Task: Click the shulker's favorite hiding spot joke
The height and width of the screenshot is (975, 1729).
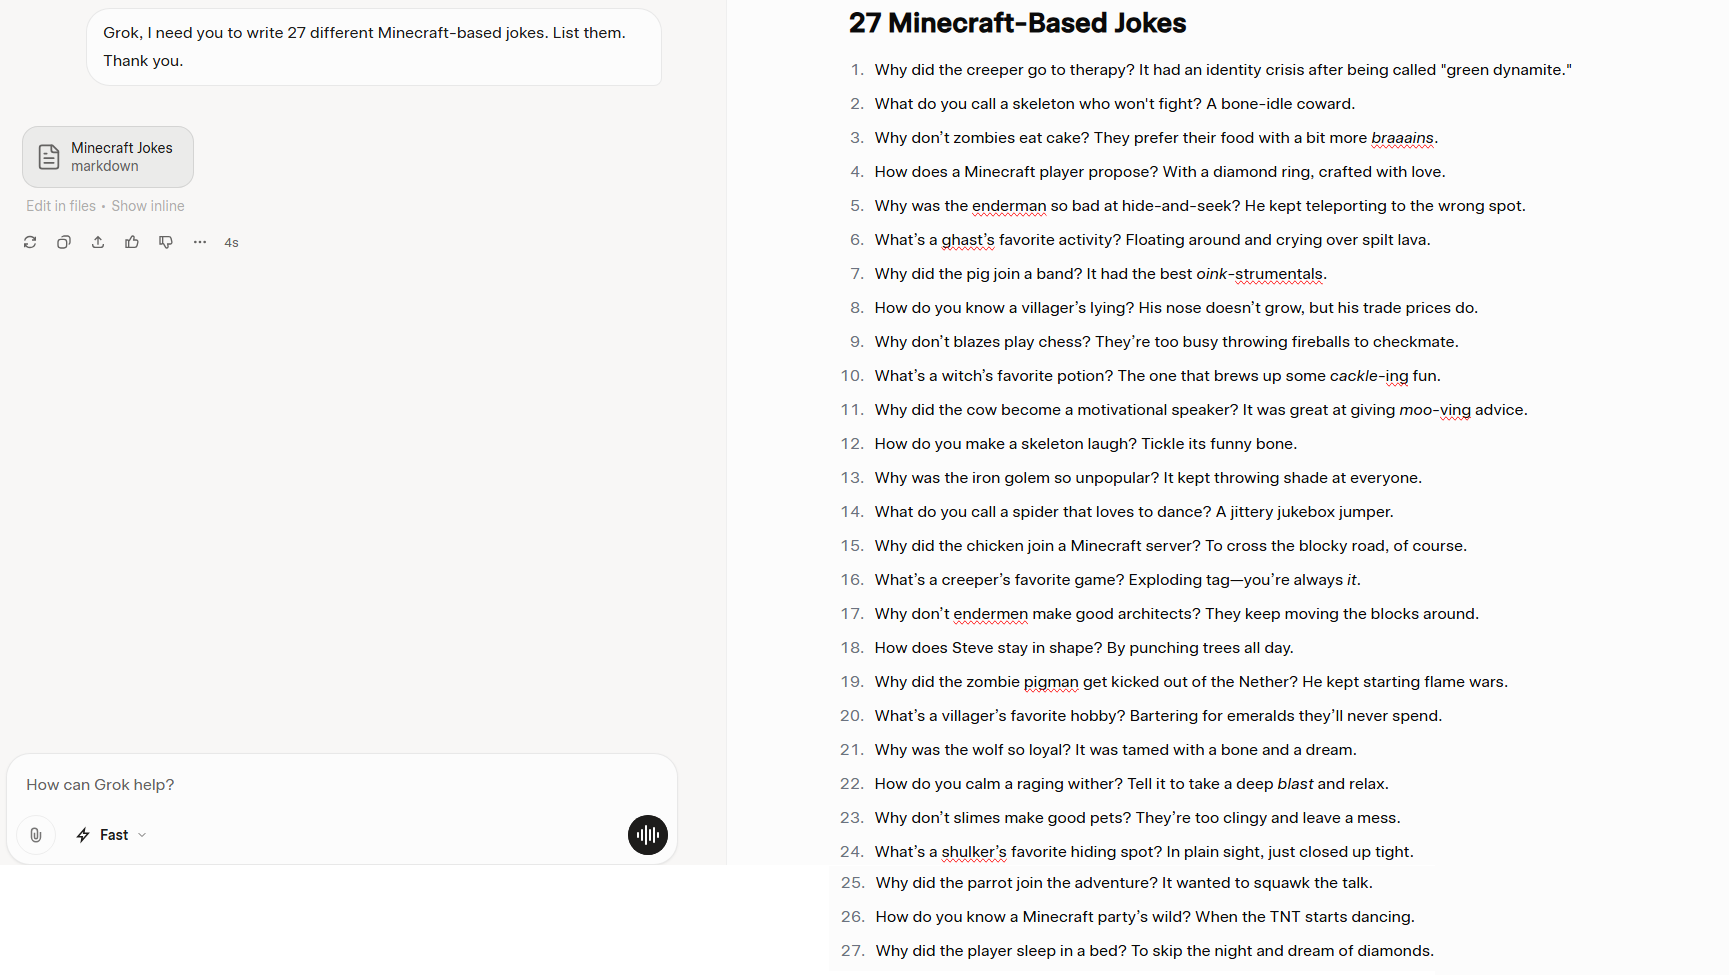Action: pos(1144,852)
